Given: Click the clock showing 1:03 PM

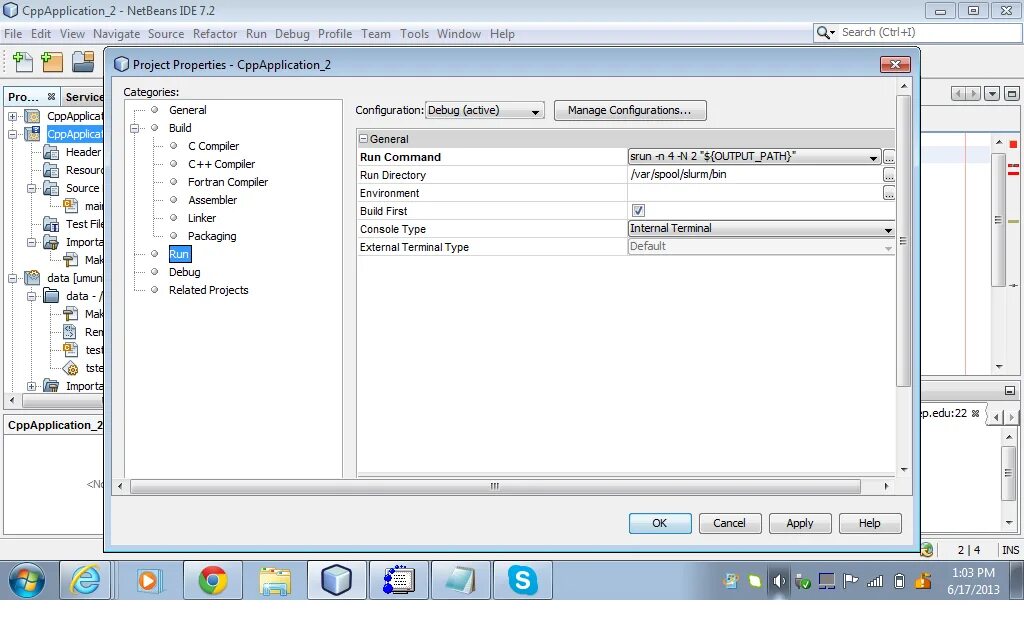Looking at the screenshot, I should (973, 573).
